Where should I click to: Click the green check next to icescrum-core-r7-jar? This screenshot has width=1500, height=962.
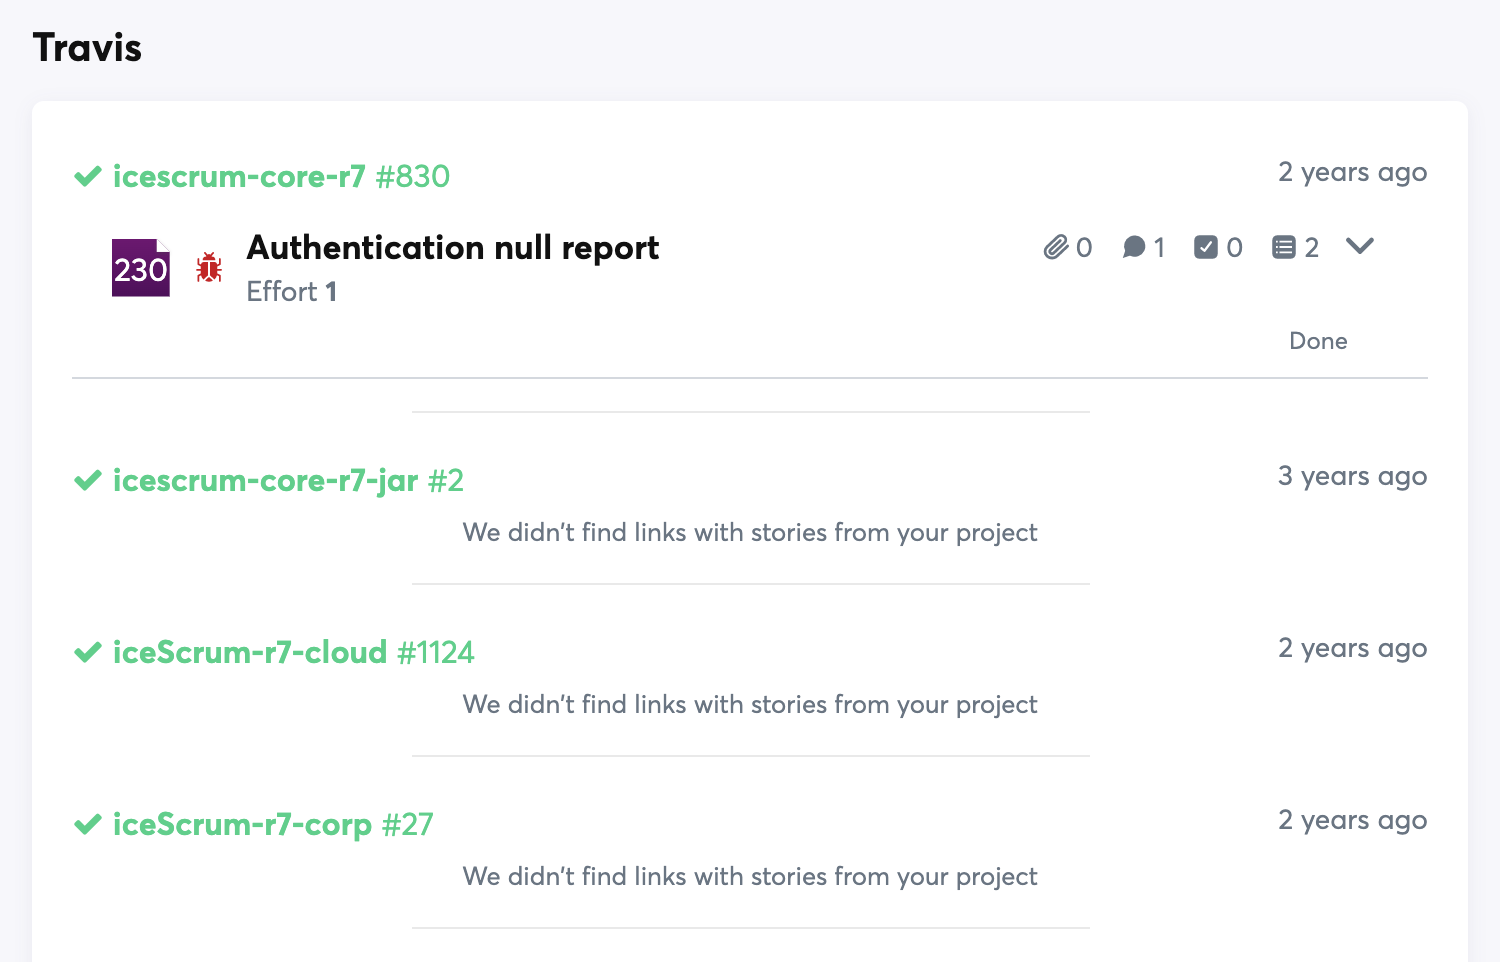point(87,480)
